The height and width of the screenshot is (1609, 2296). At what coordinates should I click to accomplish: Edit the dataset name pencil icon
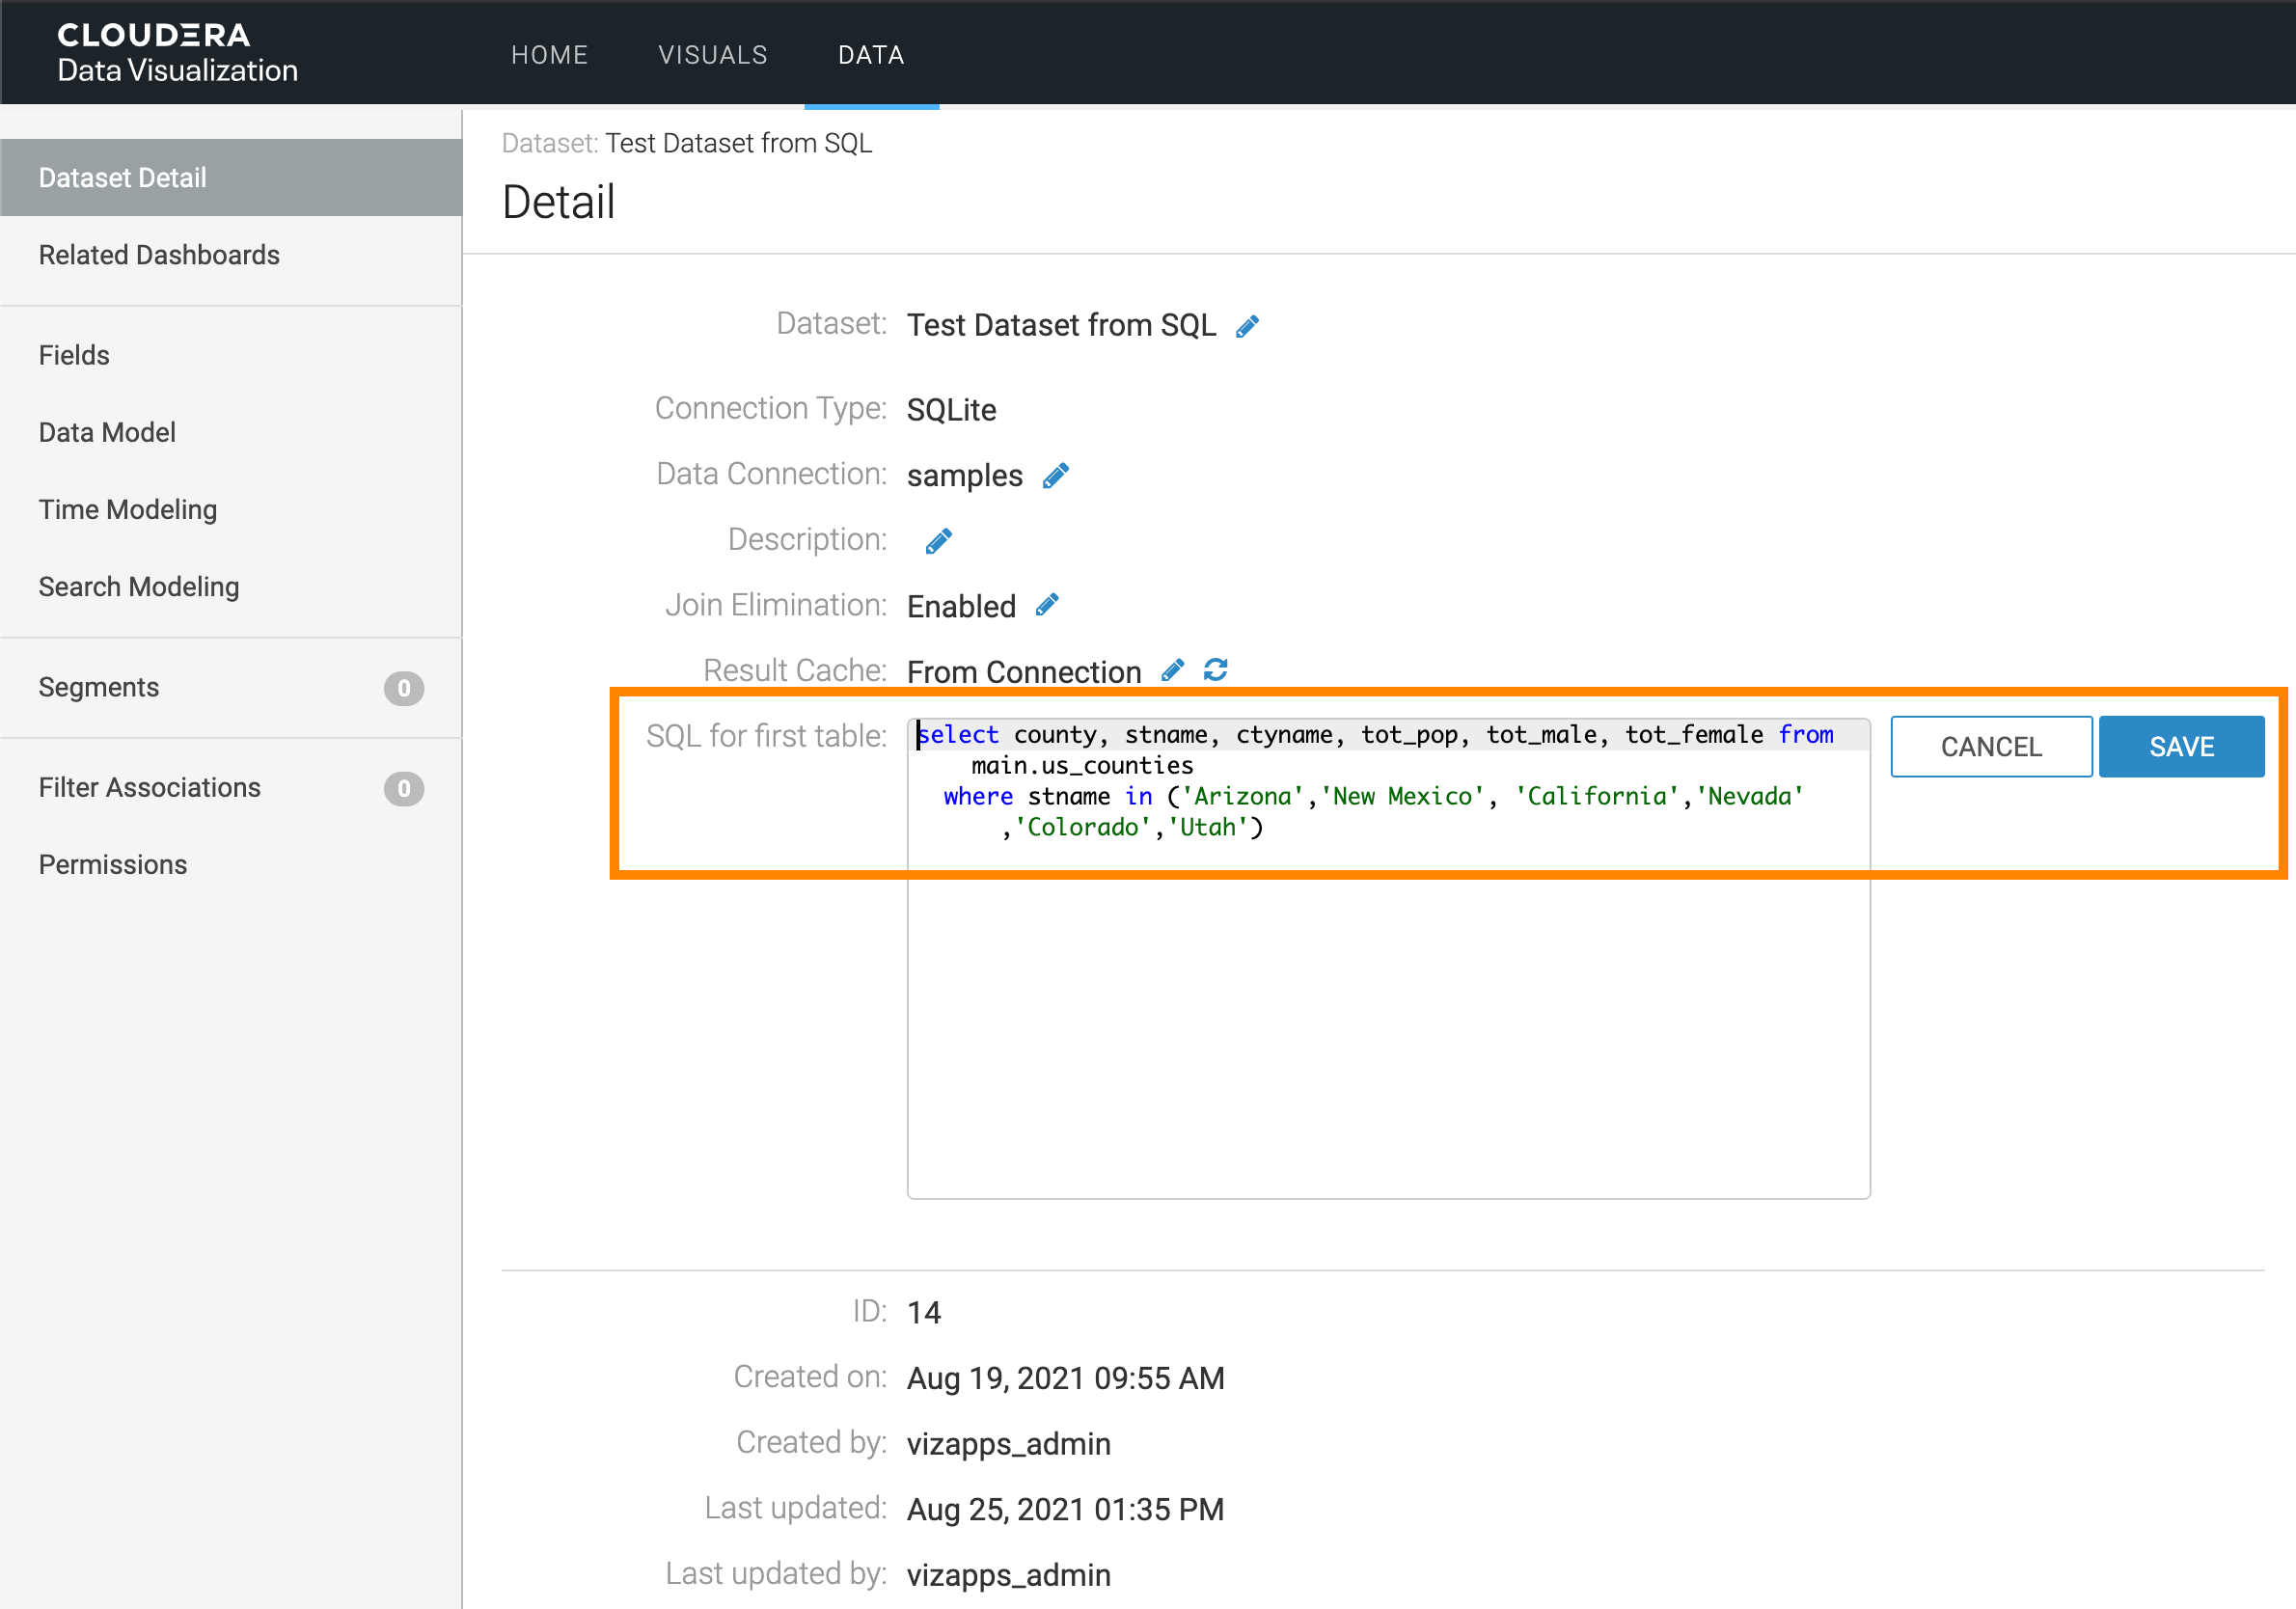tap(1247, 327)
